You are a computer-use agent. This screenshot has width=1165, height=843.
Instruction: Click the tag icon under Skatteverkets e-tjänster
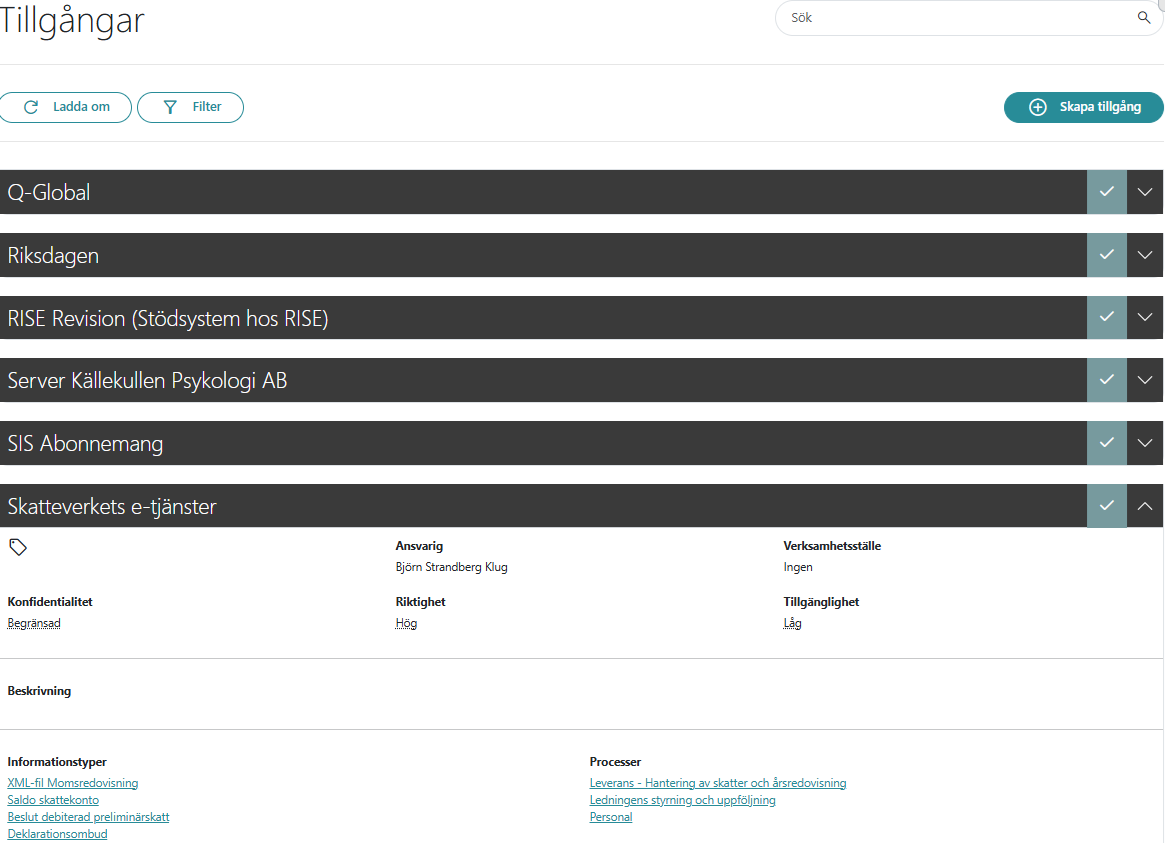[18, 547]
